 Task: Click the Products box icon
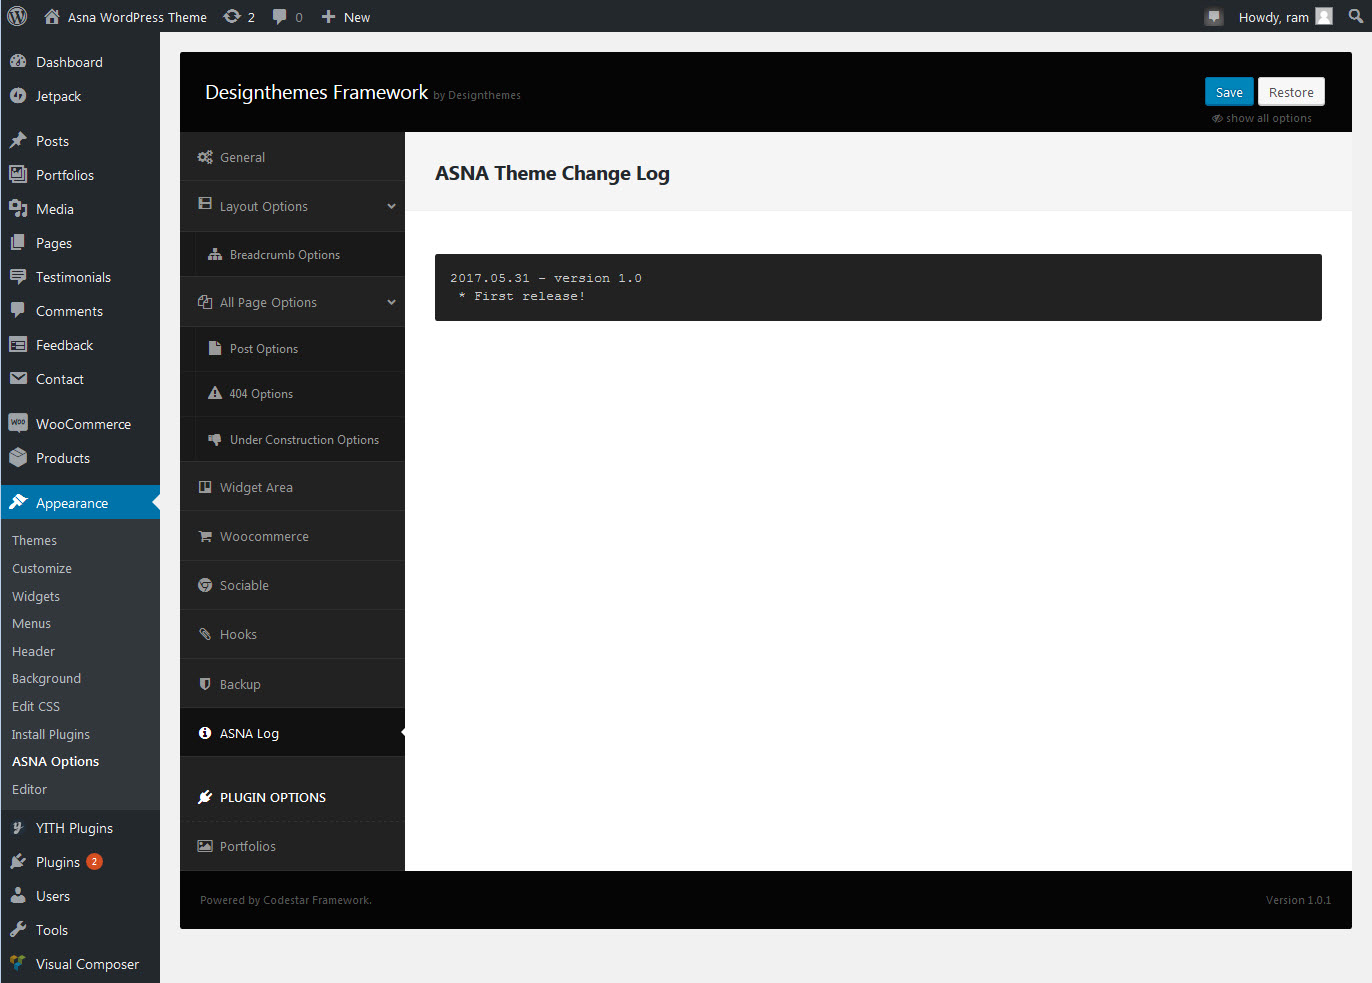tap(18, 457)
